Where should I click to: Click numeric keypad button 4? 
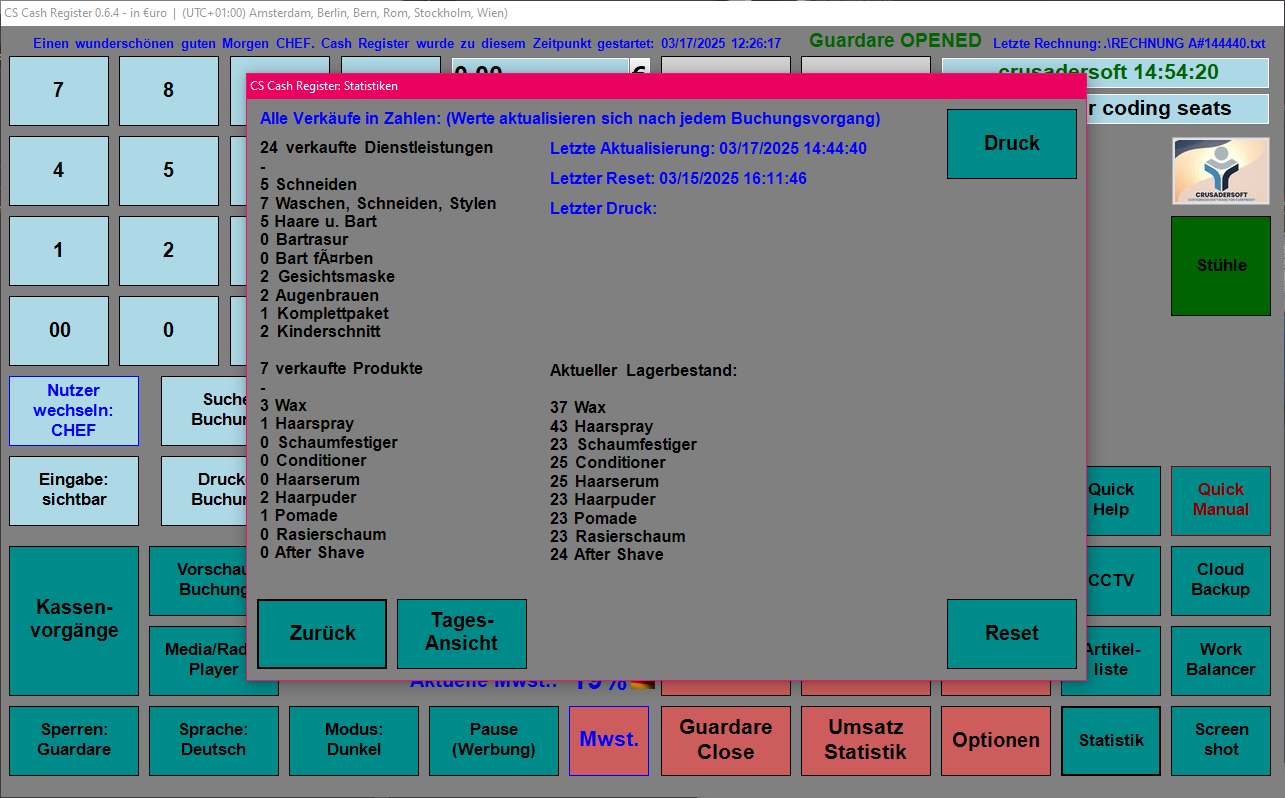[59, 171]
